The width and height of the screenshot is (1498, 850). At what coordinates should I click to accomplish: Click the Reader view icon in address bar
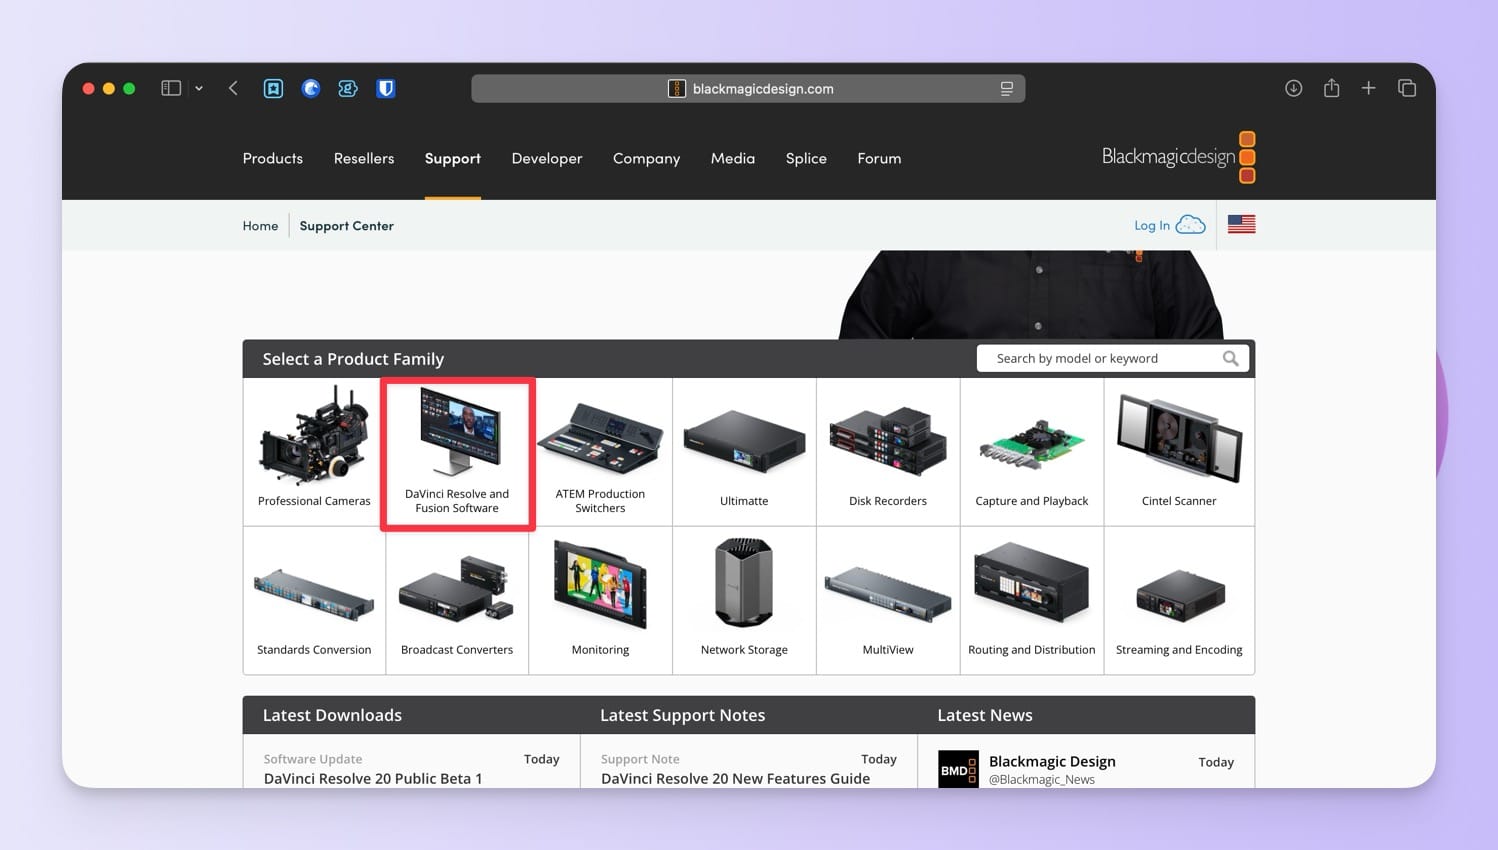tap(1006, 88)
